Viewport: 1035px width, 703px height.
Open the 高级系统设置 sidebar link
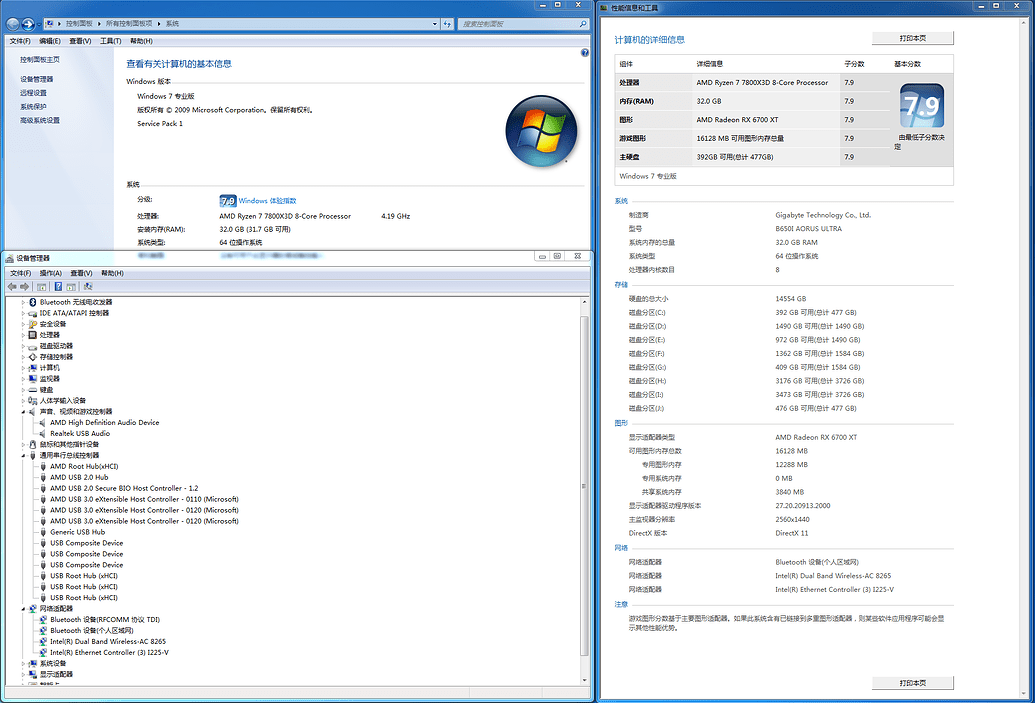coord(41,120)
